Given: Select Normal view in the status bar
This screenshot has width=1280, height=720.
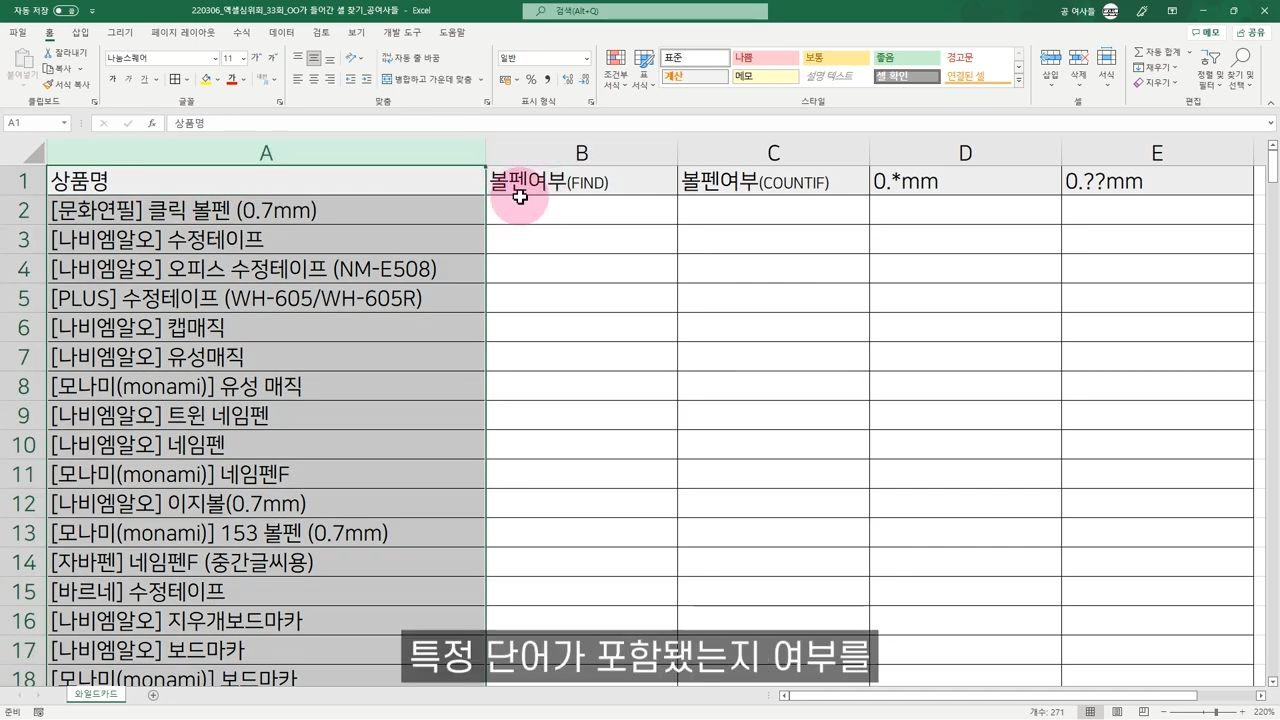Looking at the screenshot, I should pos(1090,712).
